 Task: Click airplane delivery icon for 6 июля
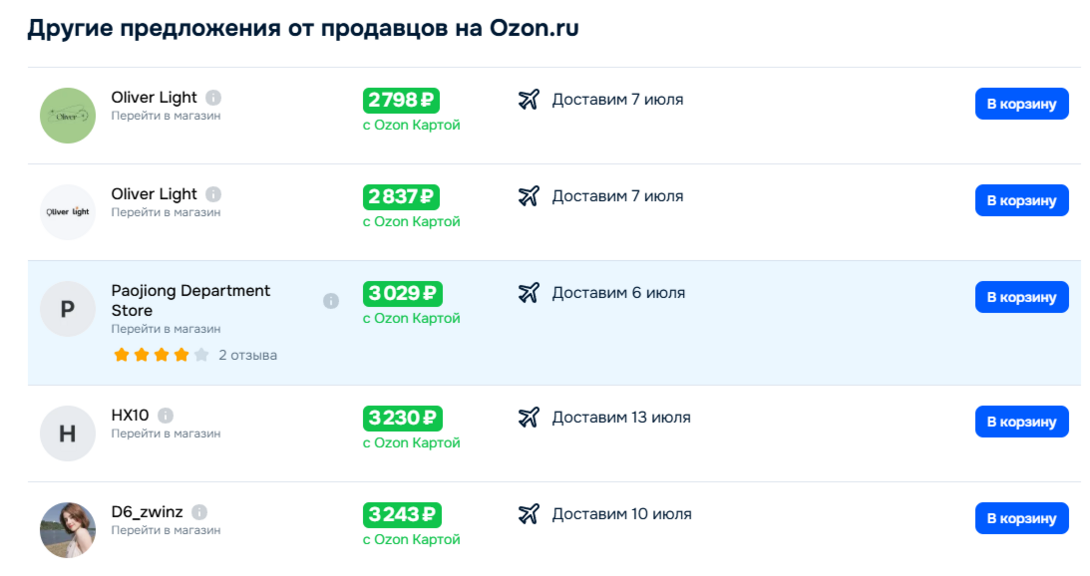click(529, 293)
